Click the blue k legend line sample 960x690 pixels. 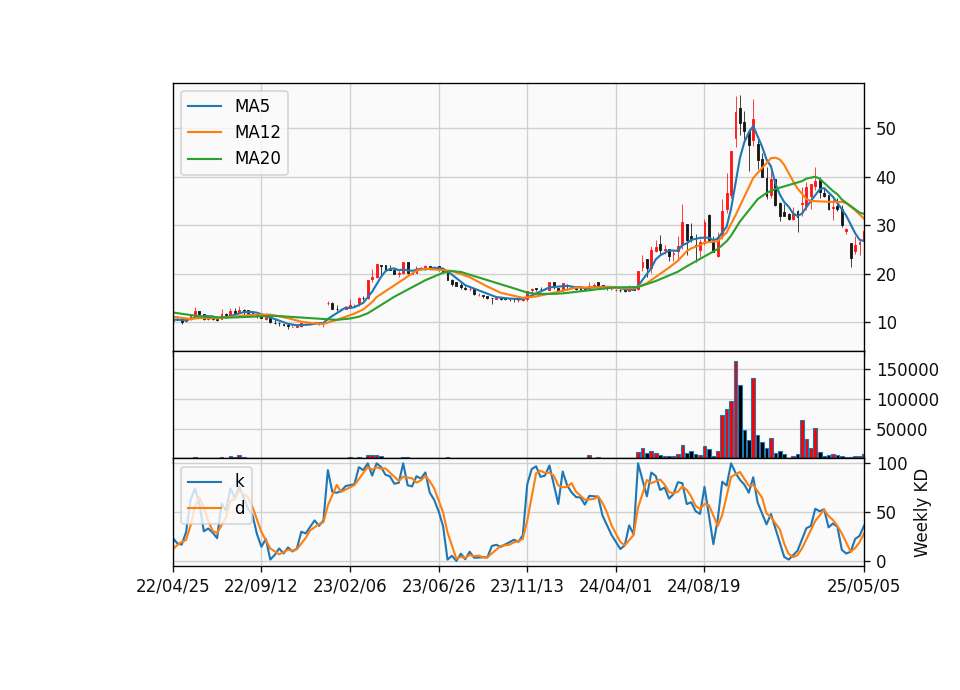(204, 481)
